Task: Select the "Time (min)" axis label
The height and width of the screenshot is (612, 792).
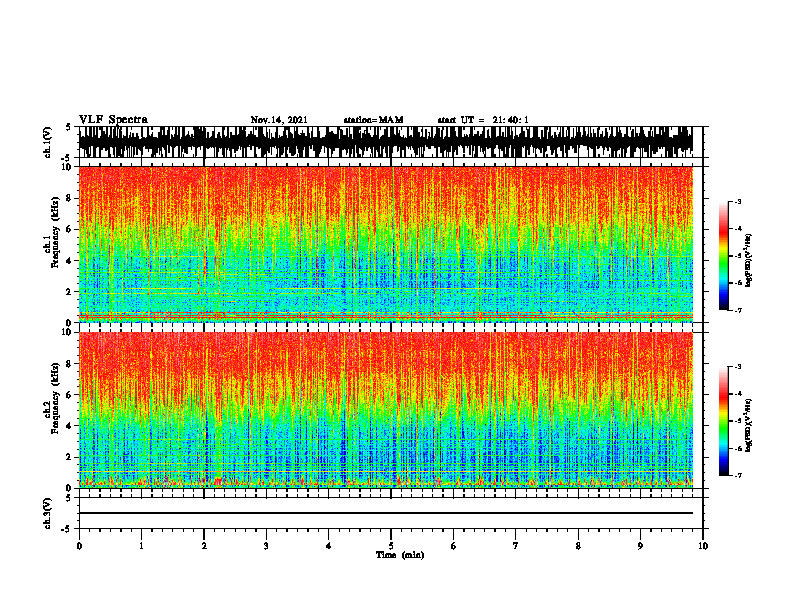Action: tap(400, 555)
